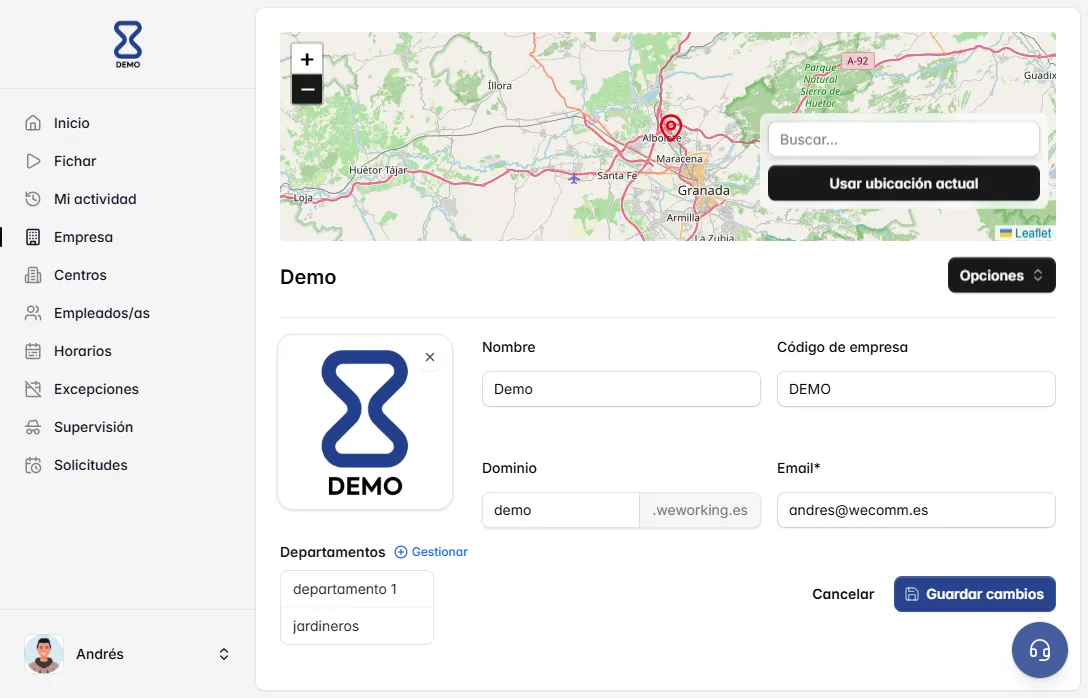
Task: Click the Horarios calendar icon
Action: click(33, 351)
